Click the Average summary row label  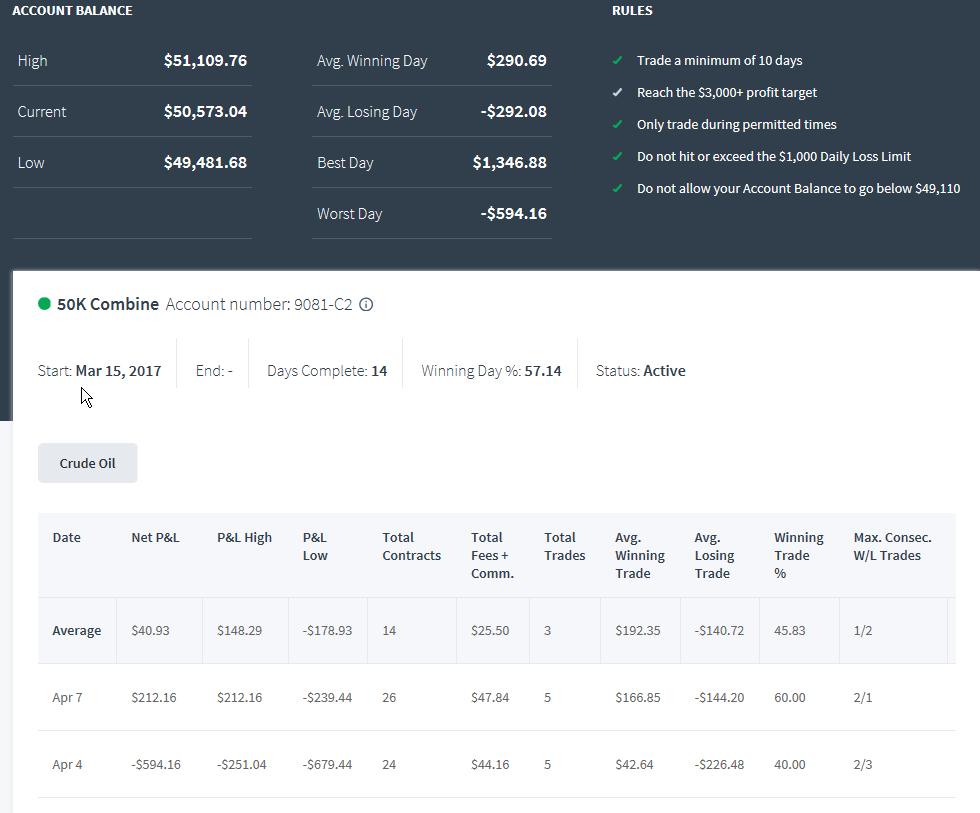[77, 631]
